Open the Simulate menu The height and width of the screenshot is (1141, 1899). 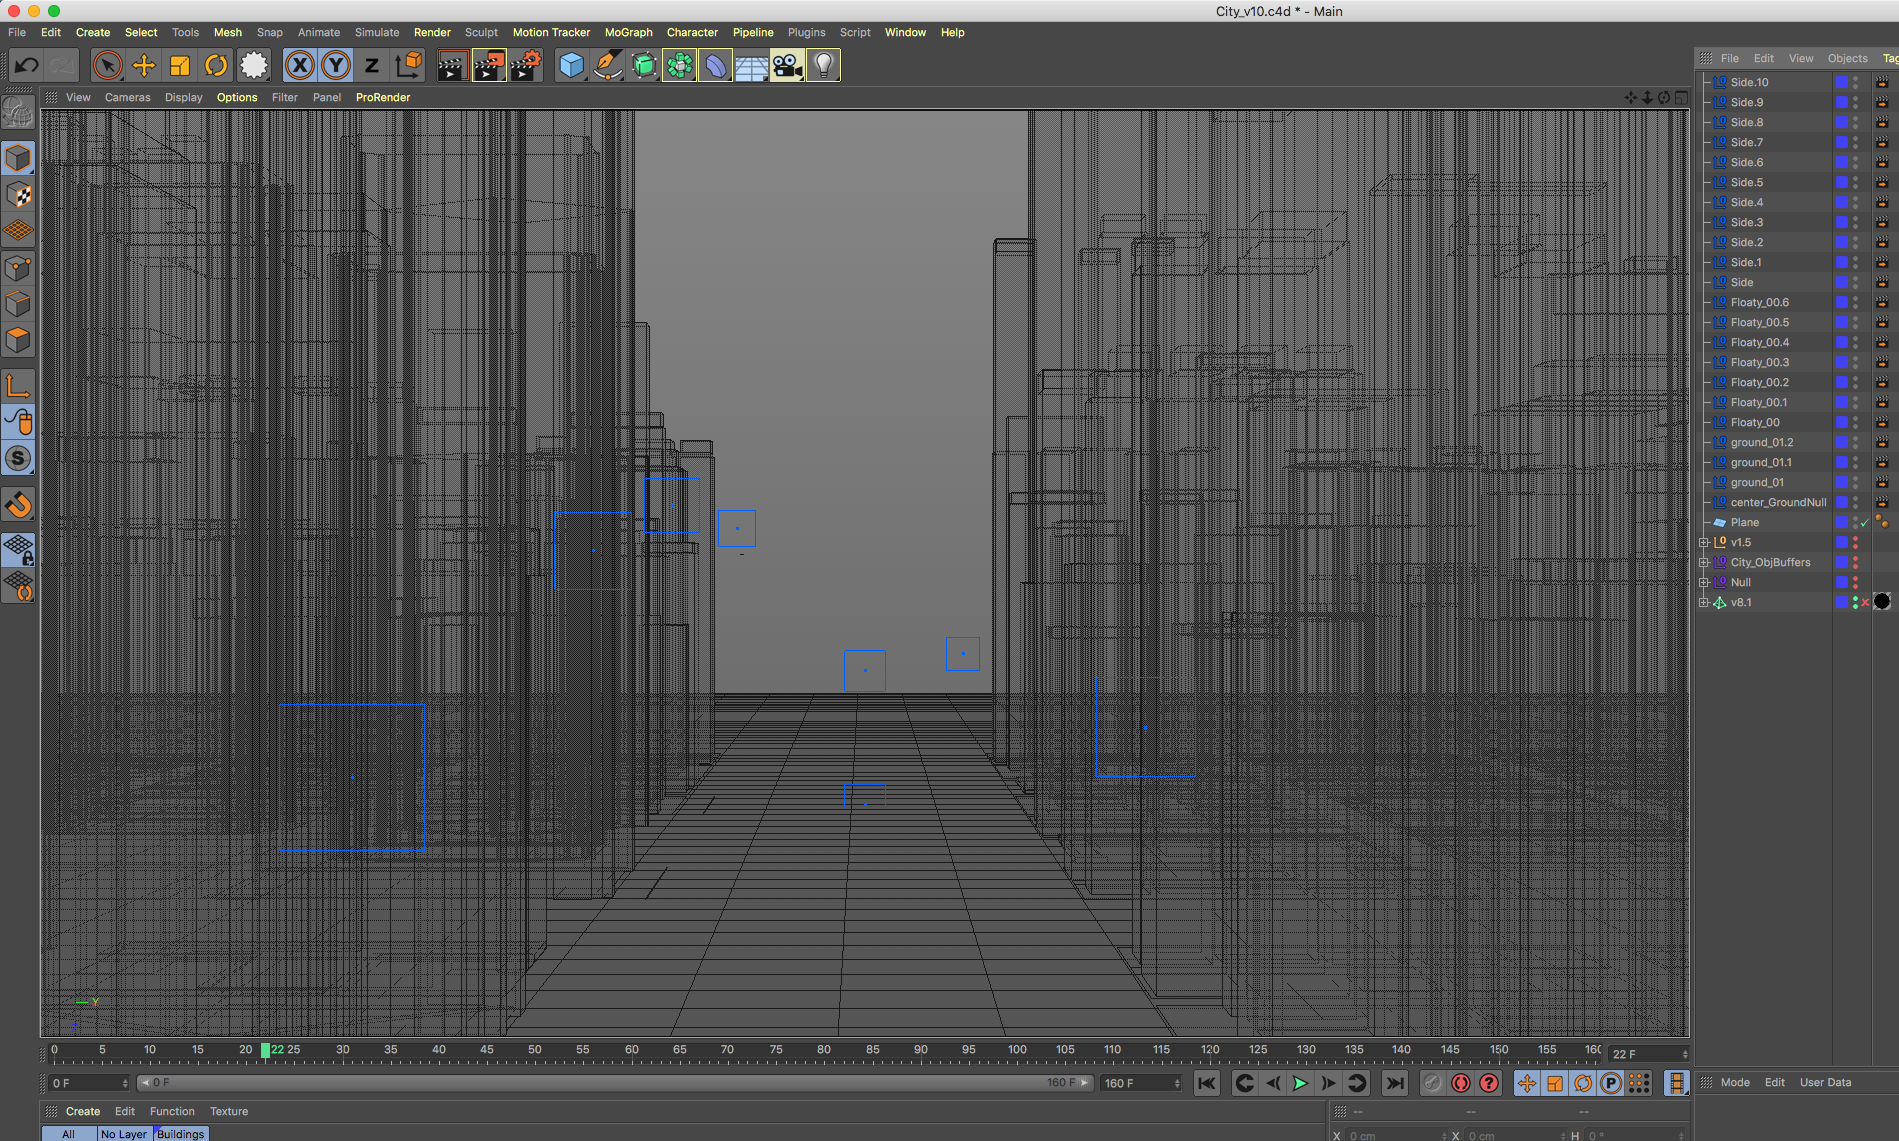coord(377,32)
